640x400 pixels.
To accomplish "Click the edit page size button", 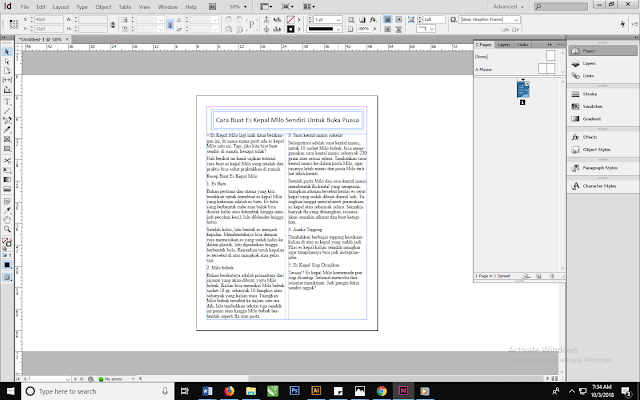I will click(x=526, y=276).
